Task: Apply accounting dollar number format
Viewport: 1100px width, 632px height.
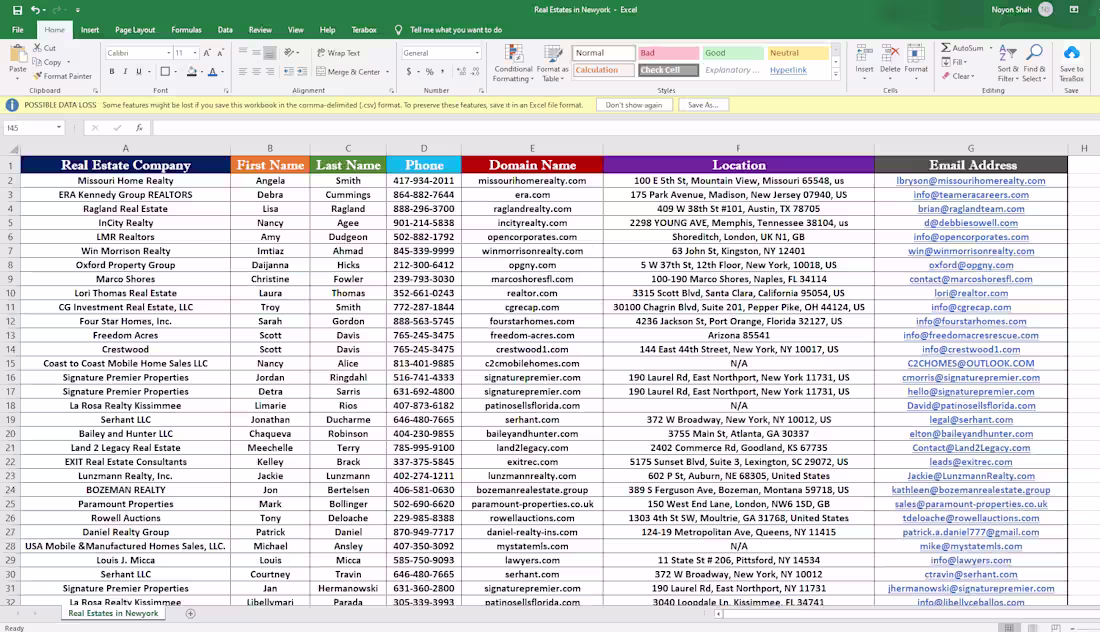Action: [409, 72]
